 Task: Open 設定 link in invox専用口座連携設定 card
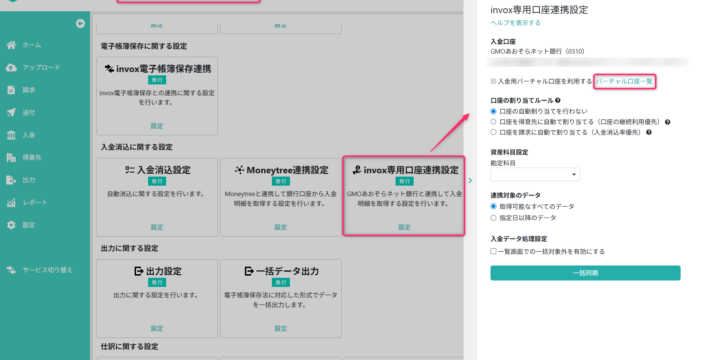(405, 227)
